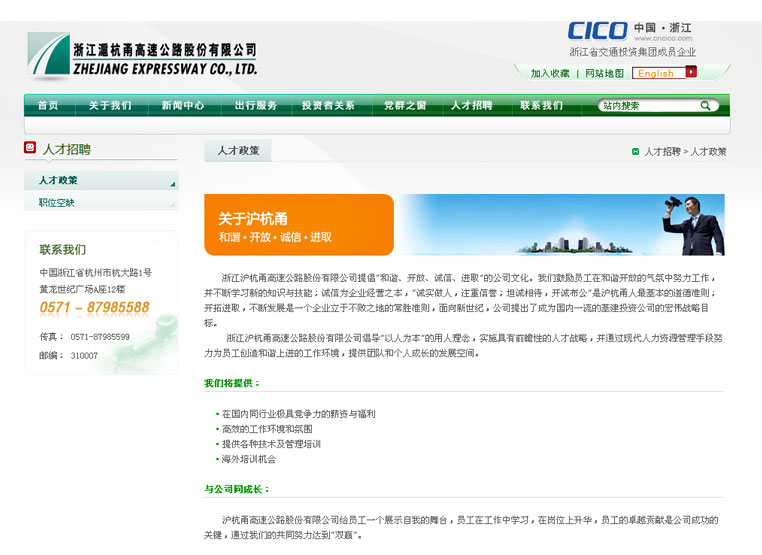Click the small arrow on 人才政策 sidebar item
The image size is (762, 555).
click(x=173, y=185)
